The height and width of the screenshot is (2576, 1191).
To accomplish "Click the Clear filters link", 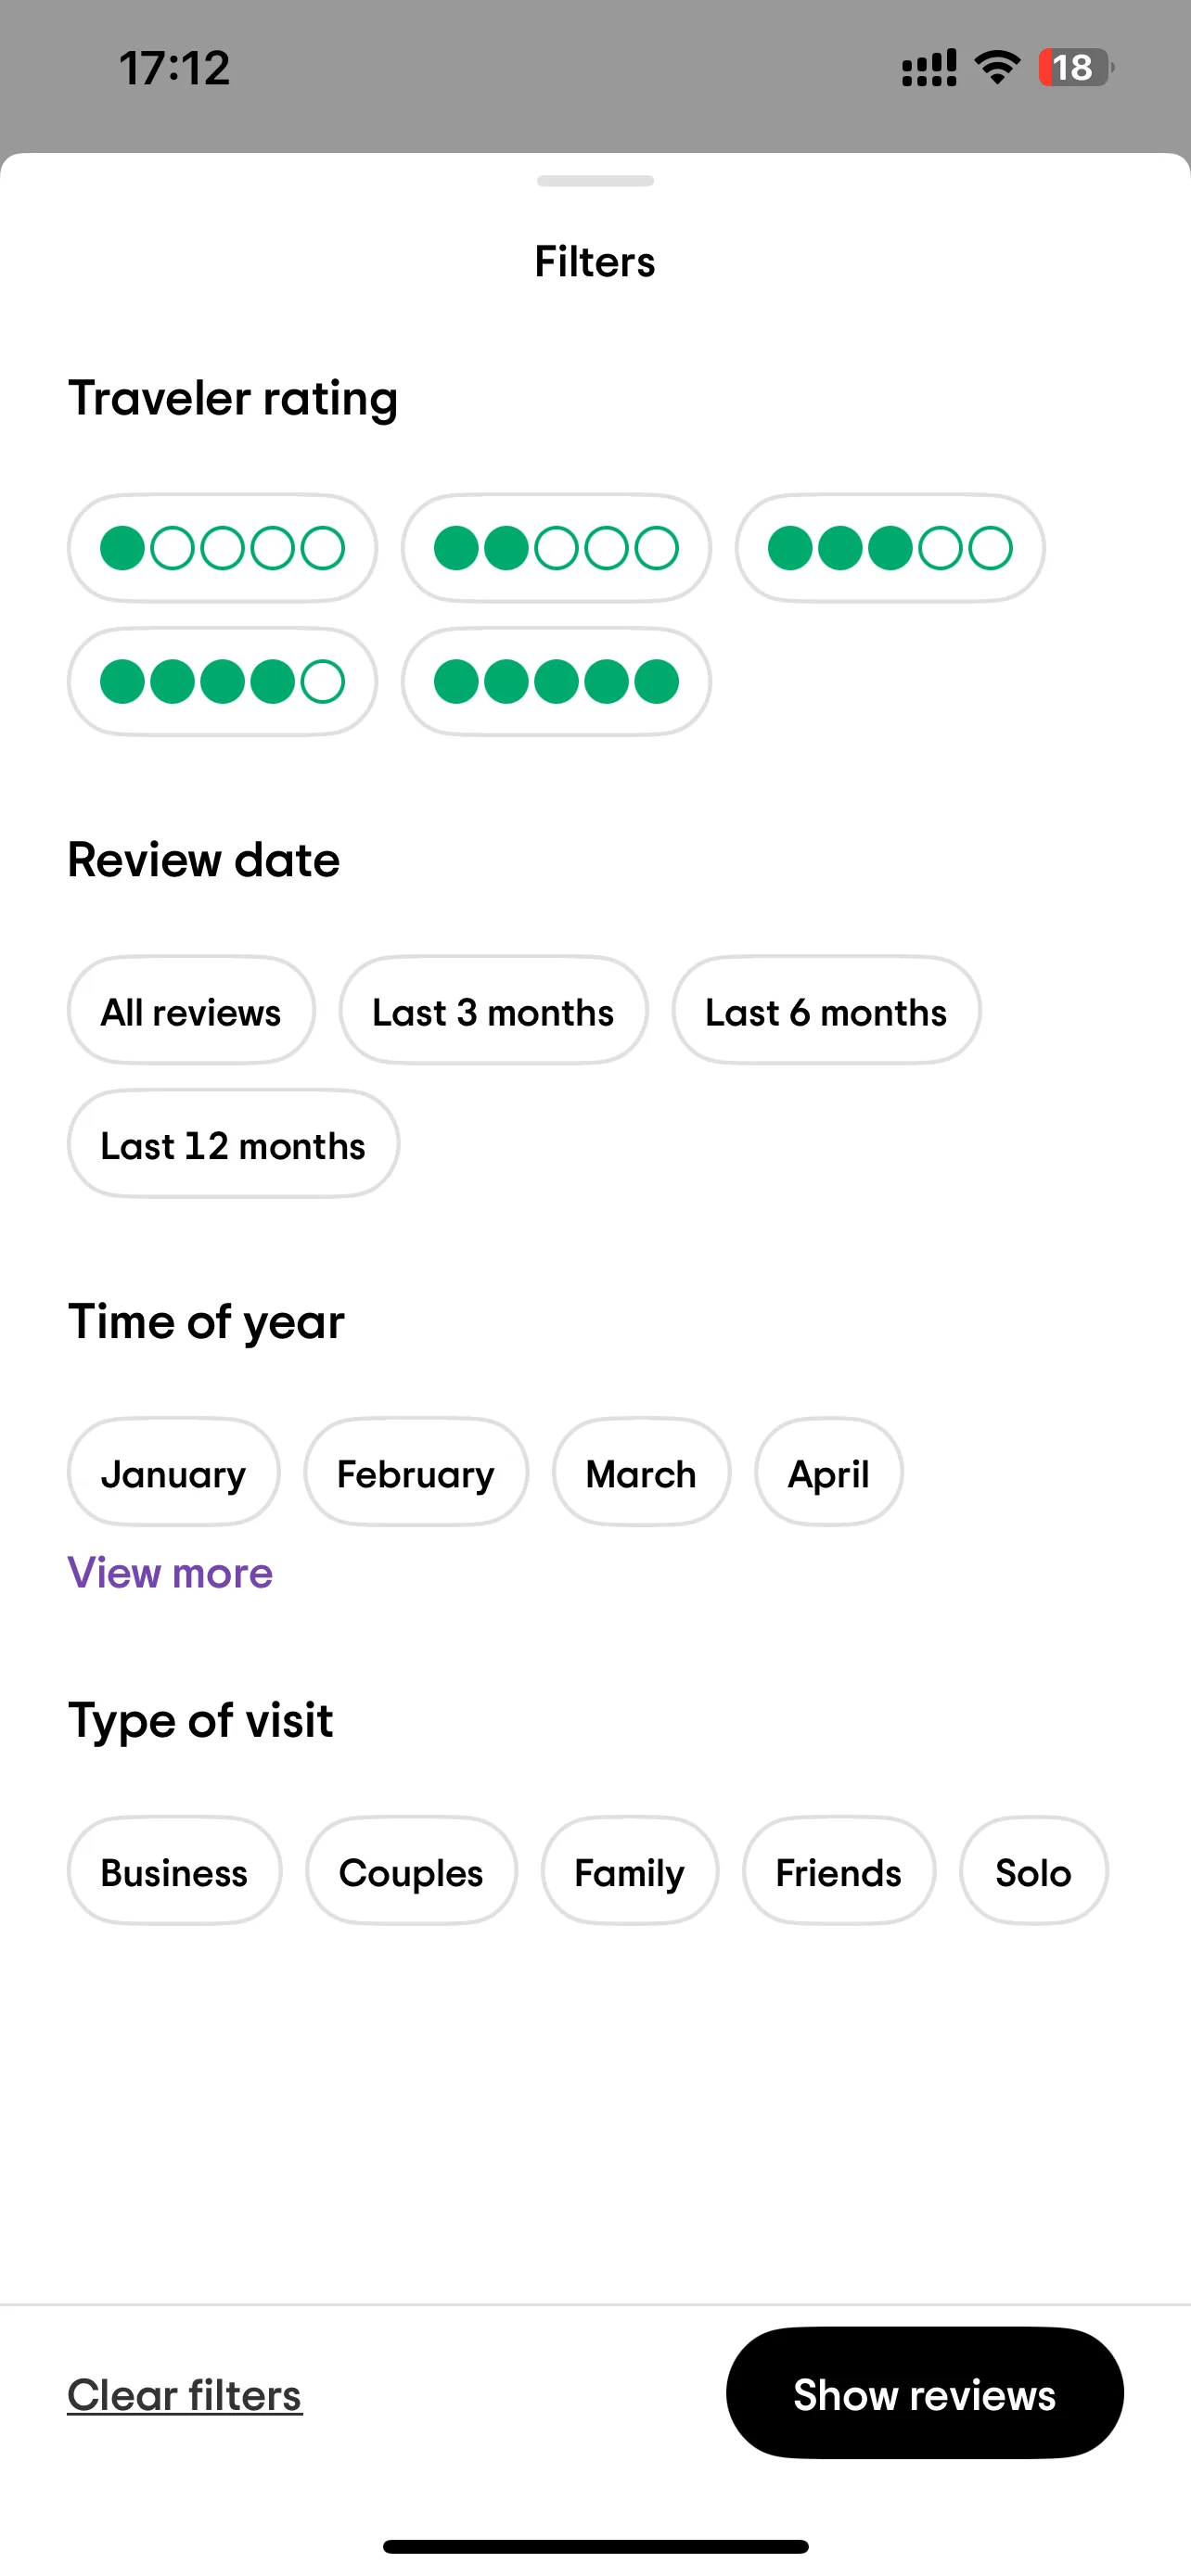I will [x=185, y=2395].
